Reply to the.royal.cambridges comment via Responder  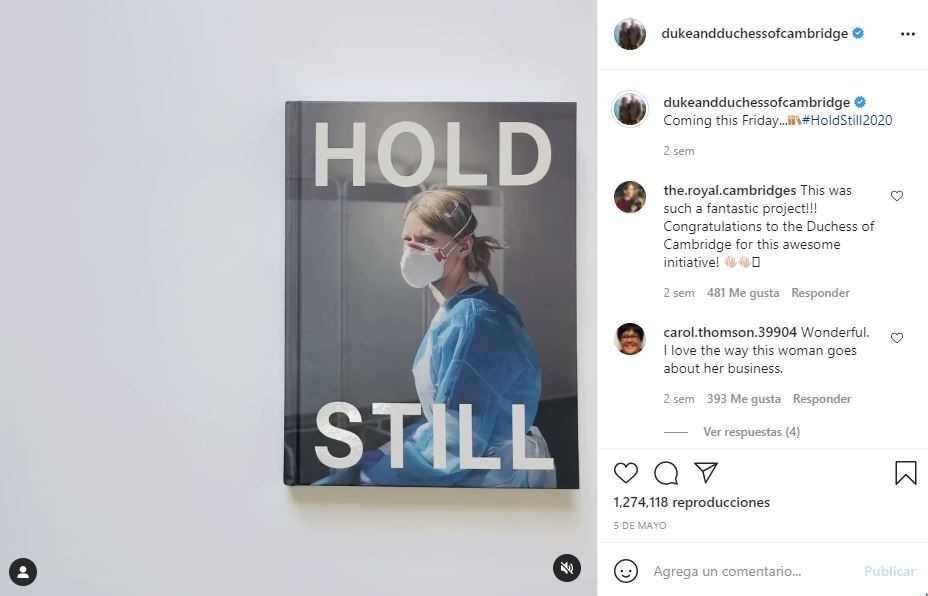[820, 293]
